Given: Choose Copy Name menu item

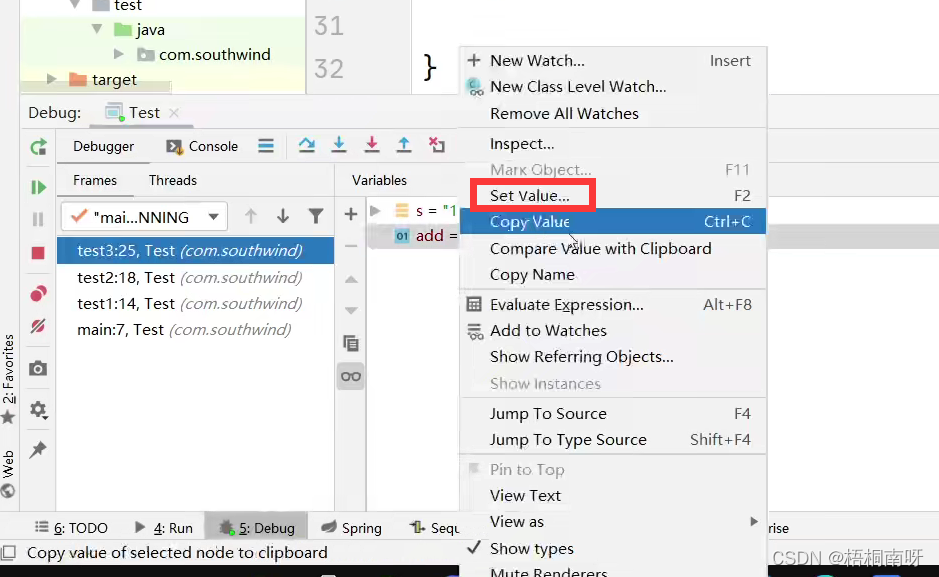Looking at the screenshot, I should pos(613,274).
